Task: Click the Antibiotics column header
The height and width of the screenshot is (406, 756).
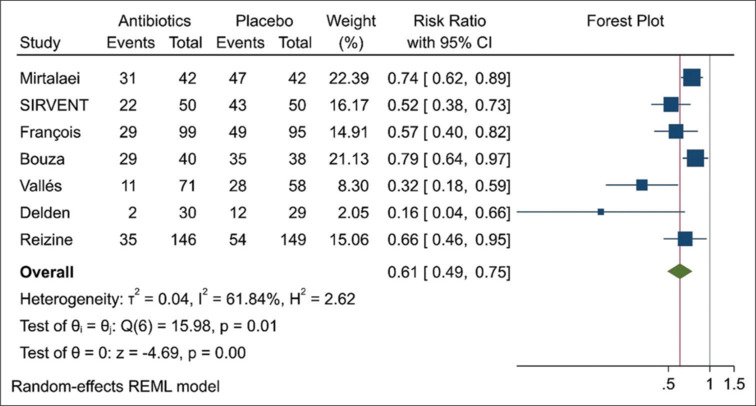Action: [x=149, y=22]
